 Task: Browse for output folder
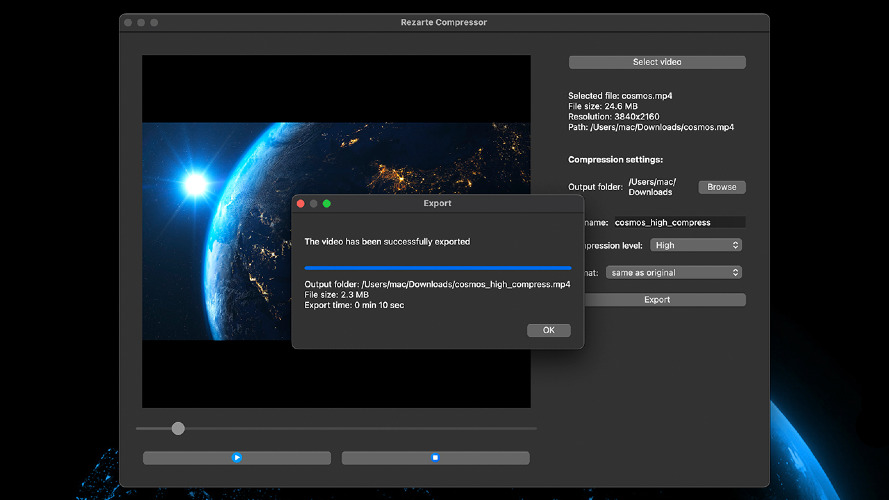722,187
